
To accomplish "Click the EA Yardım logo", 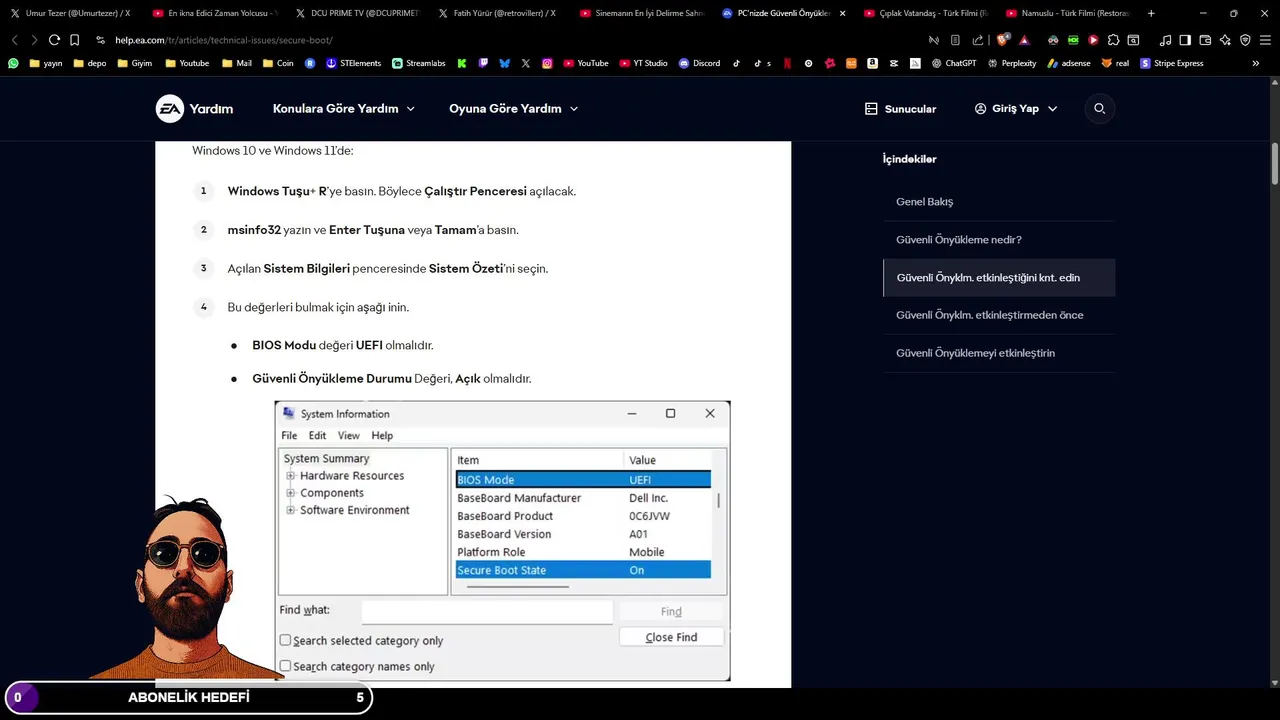I will [x=194, y=108].
